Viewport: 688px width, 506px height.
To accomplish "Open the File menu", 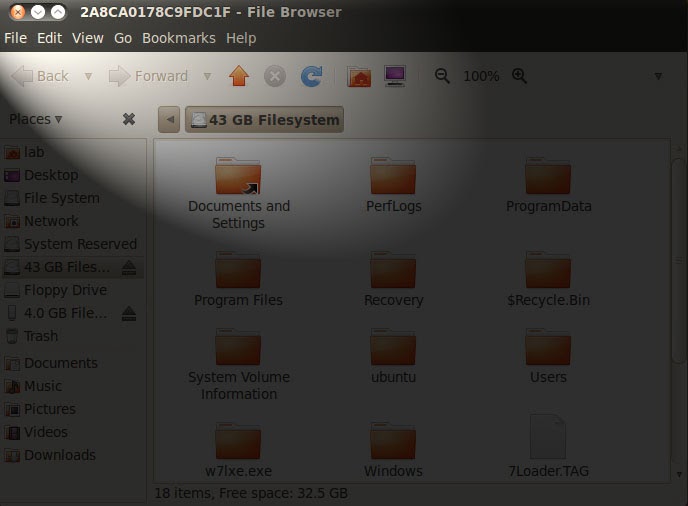I will tap(16, 38).
